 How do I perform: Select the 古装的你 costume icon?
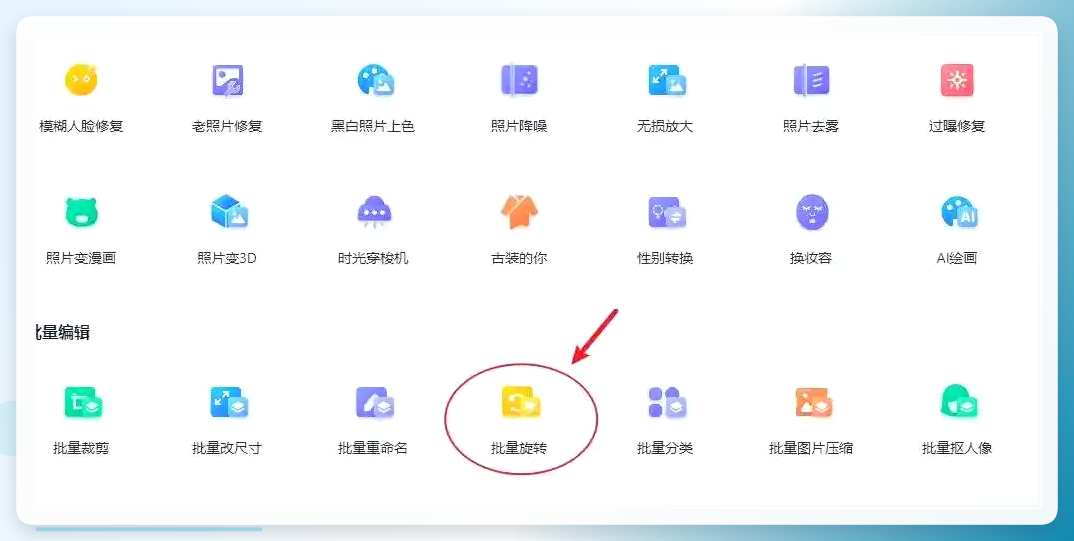click(x=519, y=212)
